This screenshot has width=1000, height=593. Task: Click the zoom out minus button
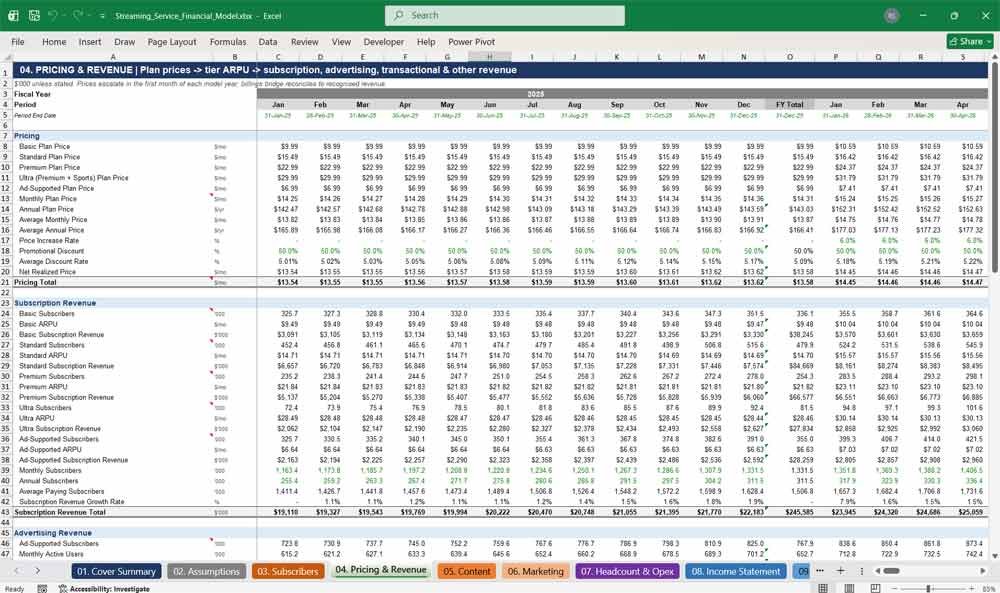pos(893,588)
